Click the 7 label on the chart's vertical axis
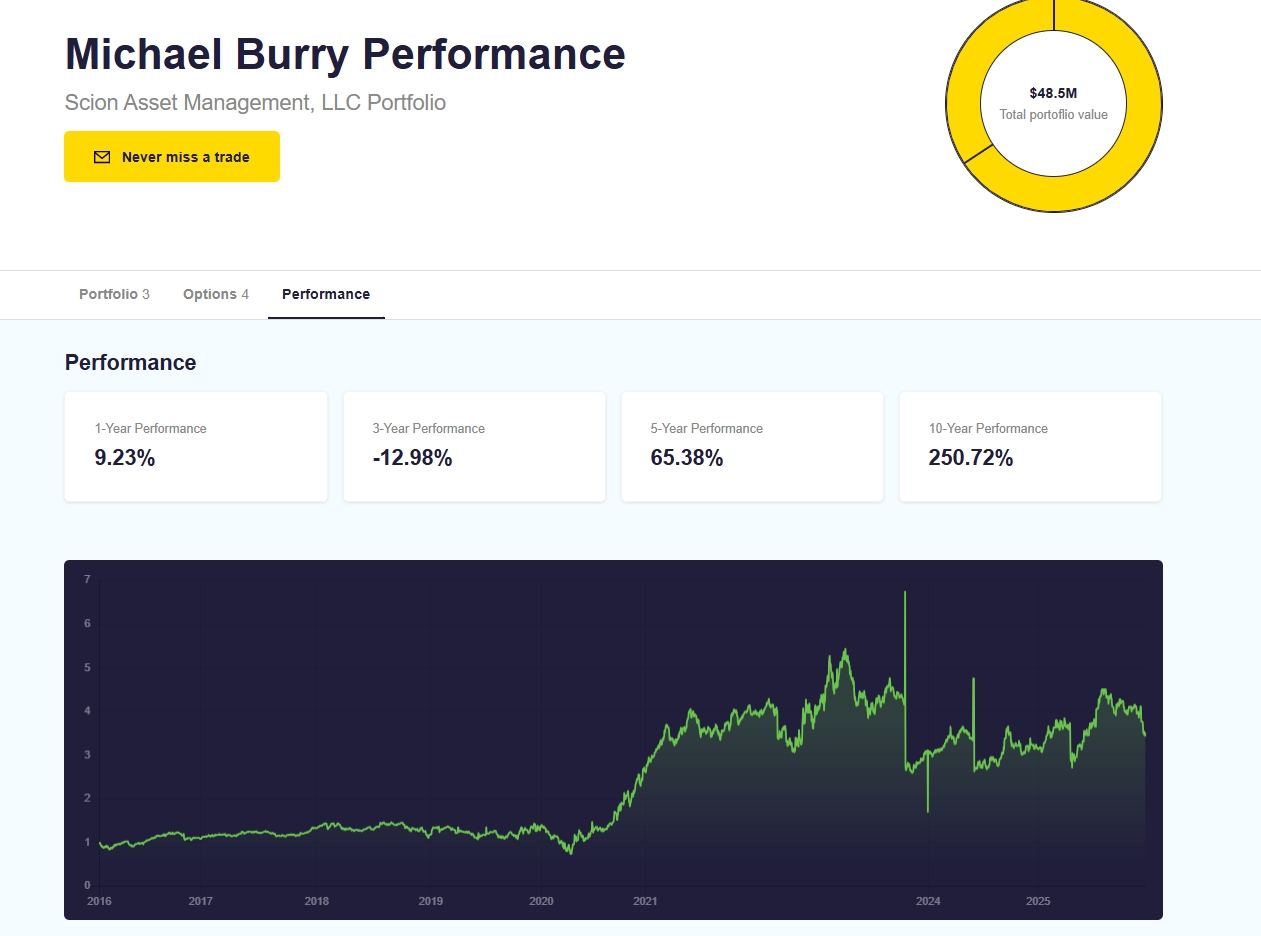The width and height of the screenshot is (1261, 936). (x=87, y=580)
